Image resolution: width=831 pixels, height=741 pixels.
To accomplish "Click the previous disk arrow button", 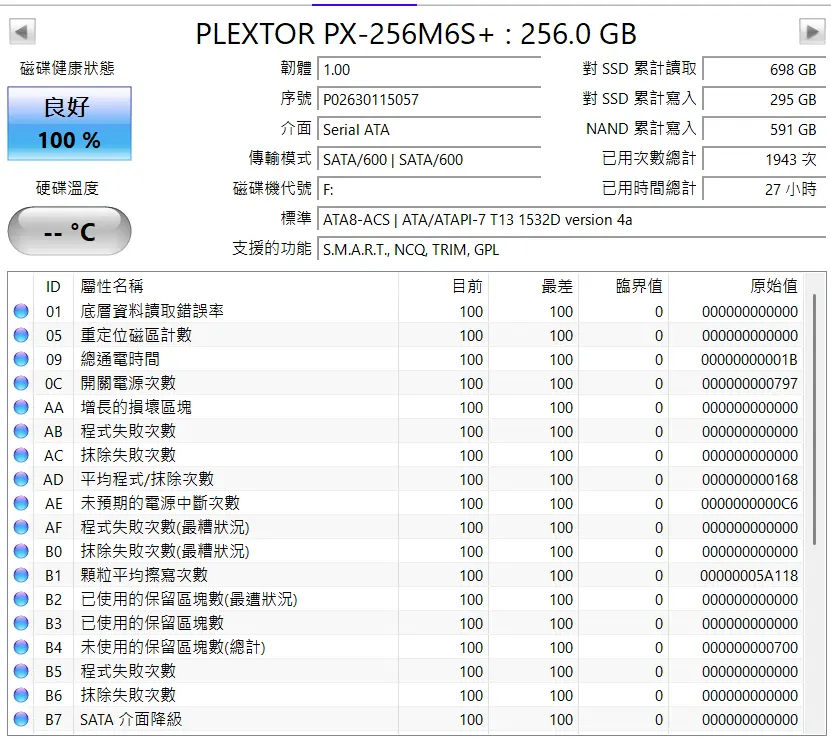I will tap(22, 32).
